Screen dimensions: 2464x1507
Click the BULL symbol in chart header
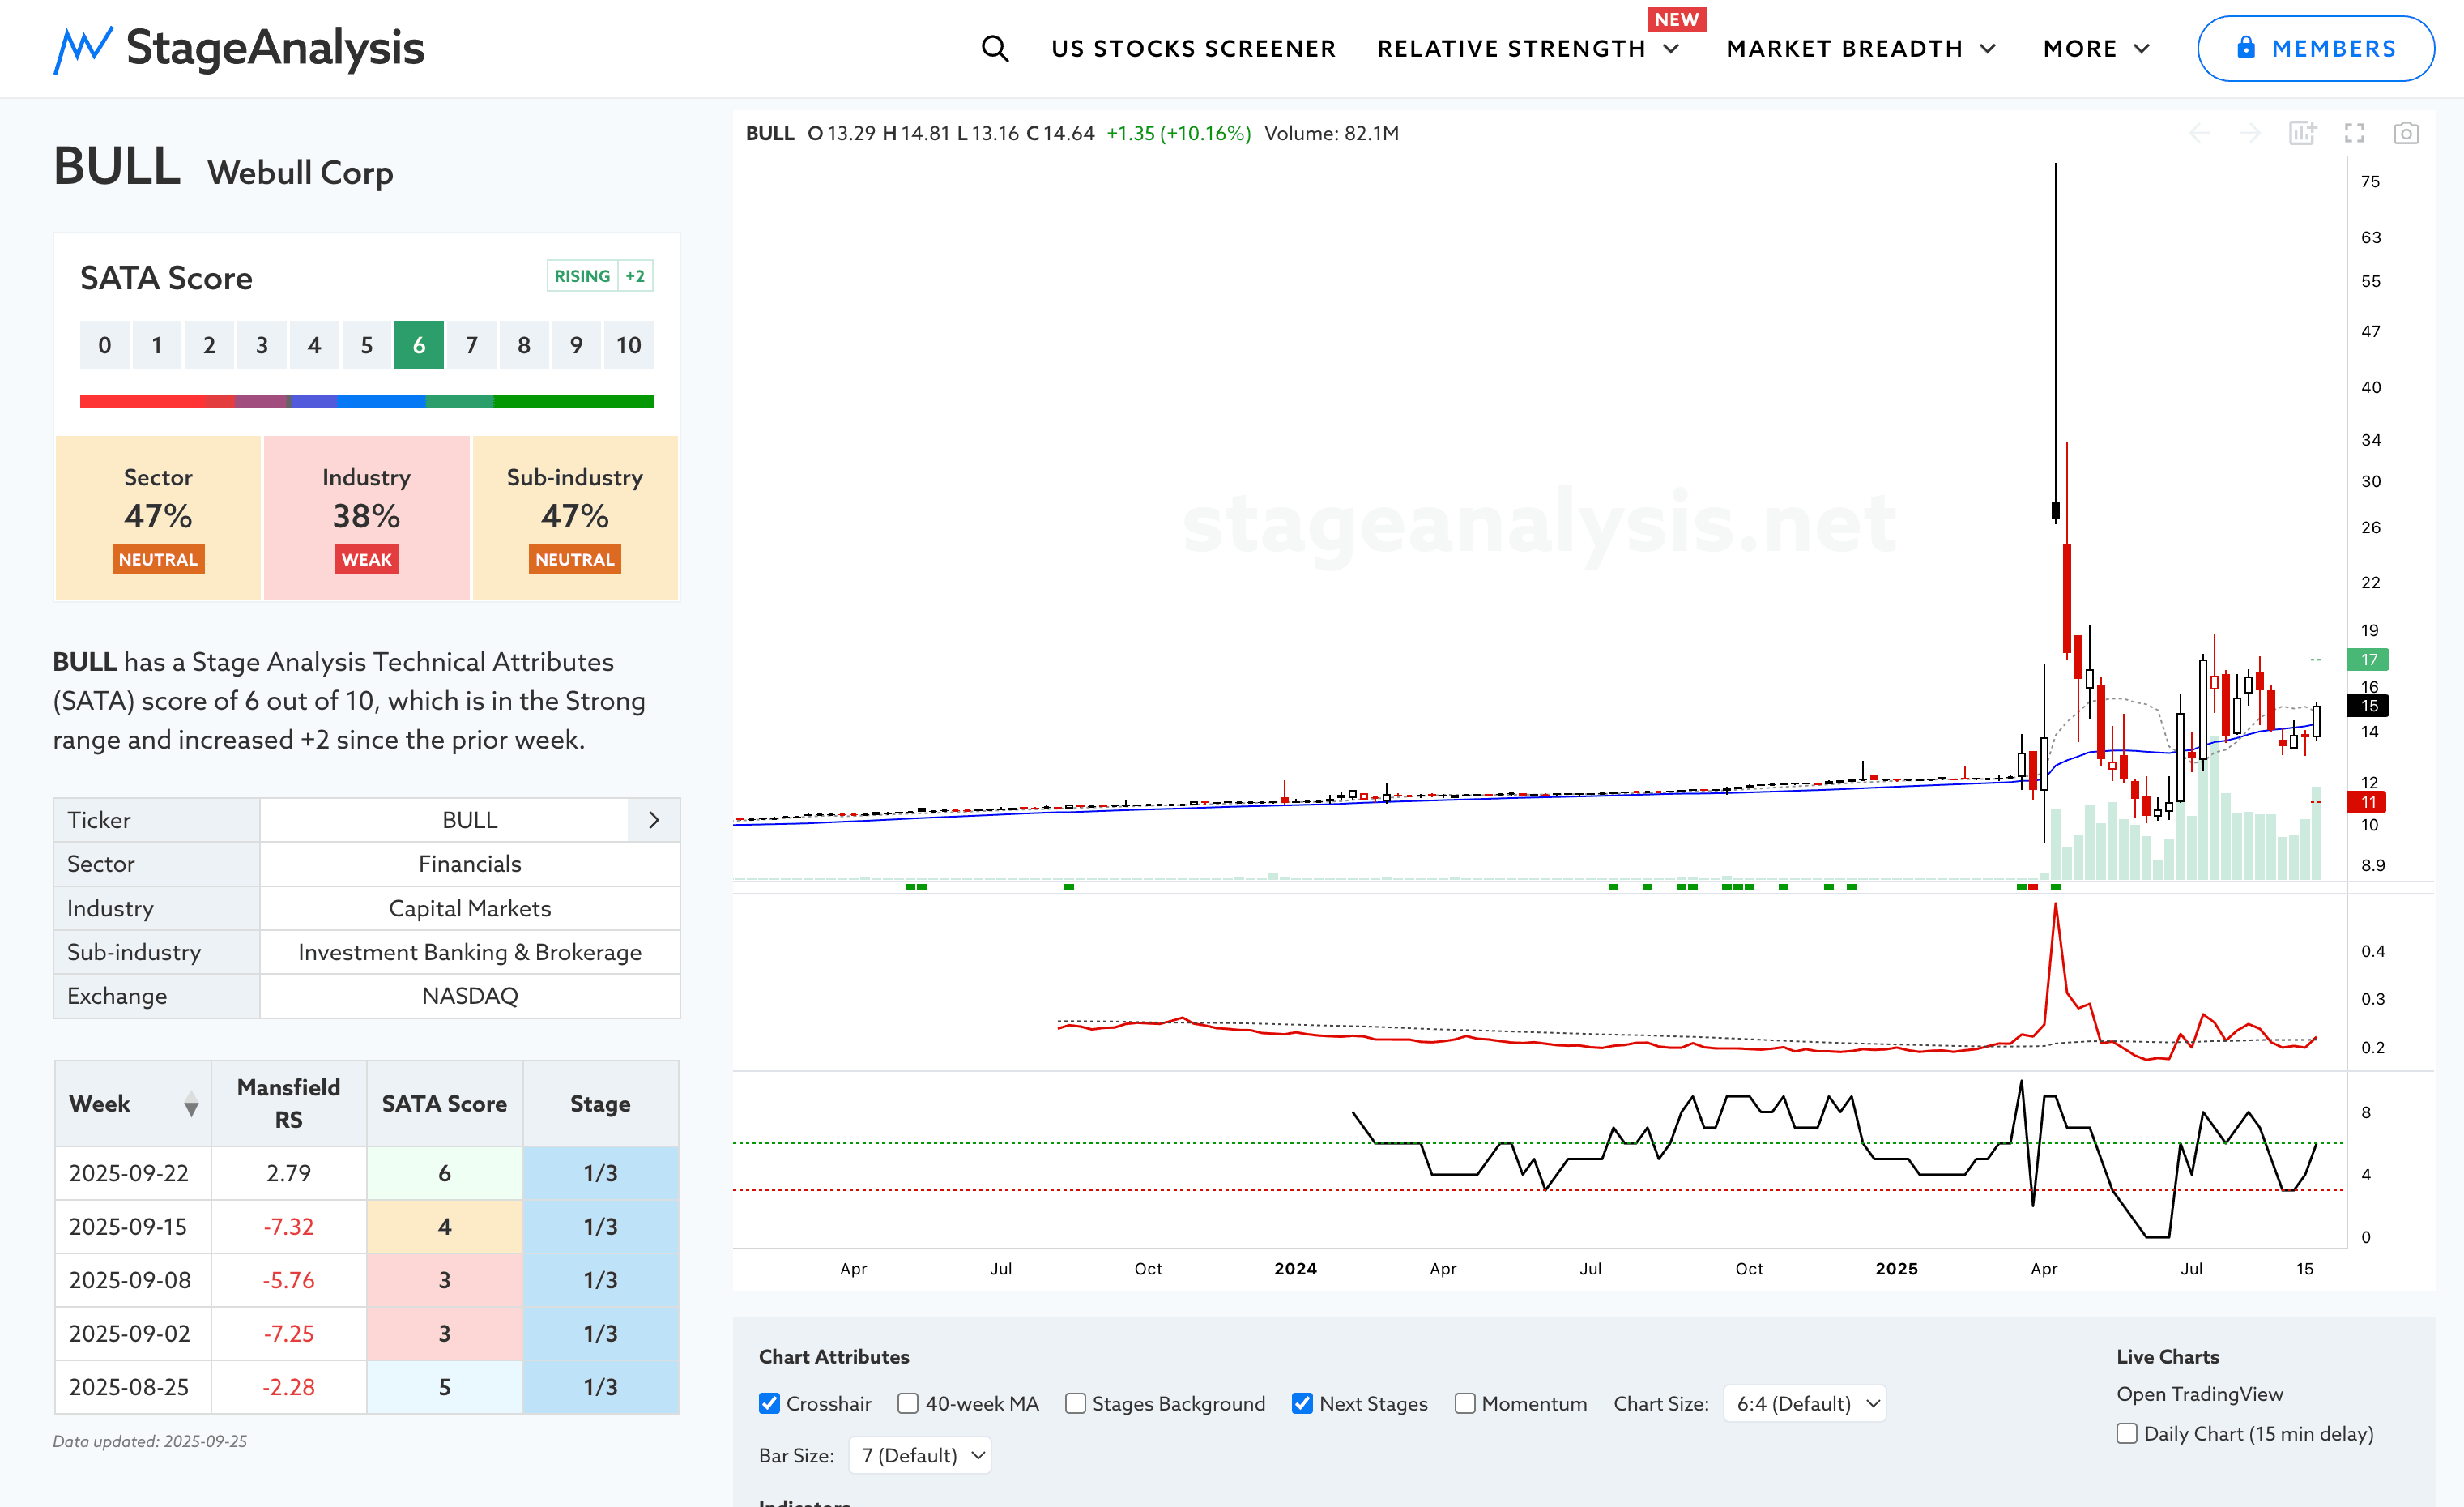[x=770, y=133]
